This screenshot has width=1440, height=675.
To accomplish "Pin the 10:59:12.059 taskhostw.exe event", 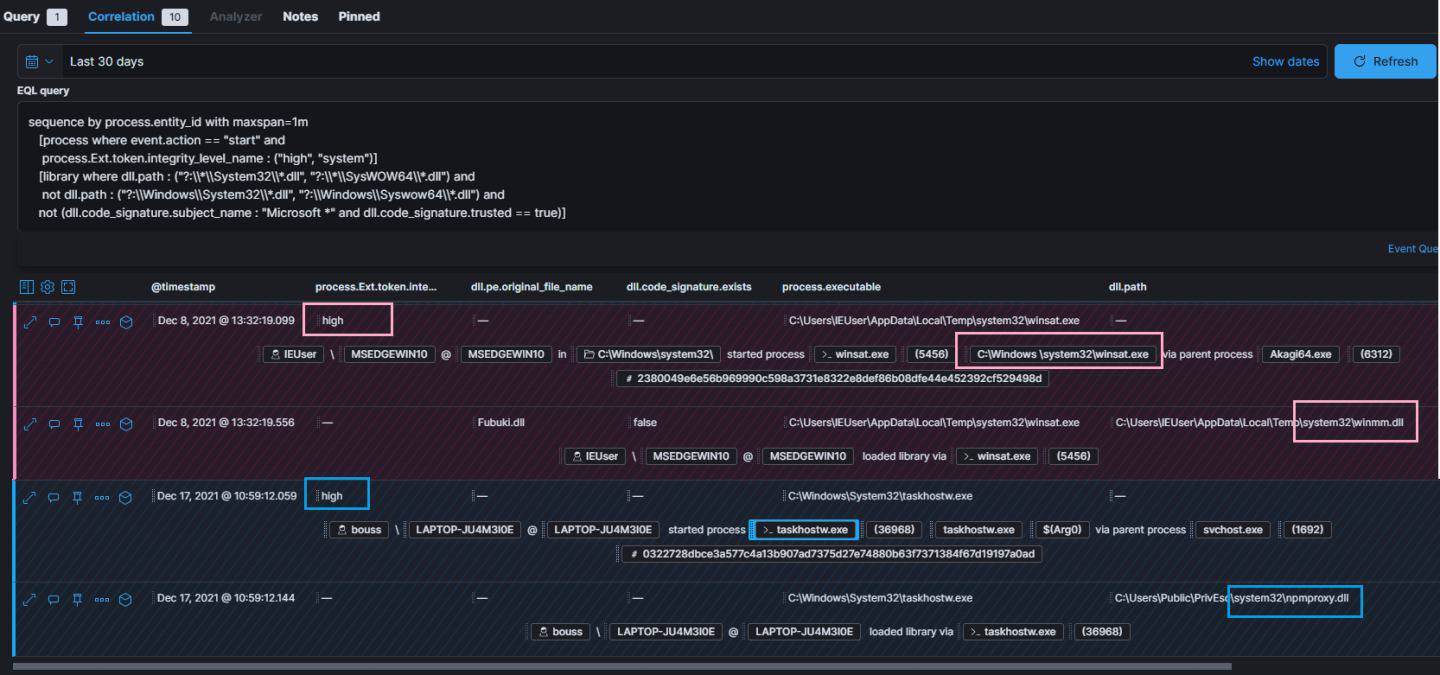I will [x=77, y=496].
